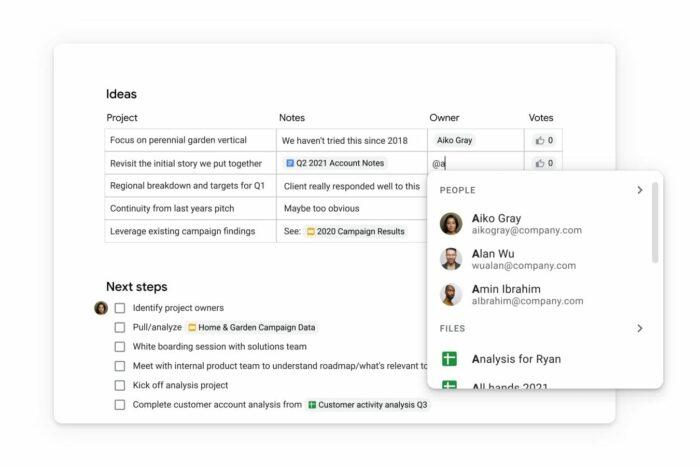
Task: Click the Sheets icon beside Analysis for Ryan
Action: tap(450, 359)
